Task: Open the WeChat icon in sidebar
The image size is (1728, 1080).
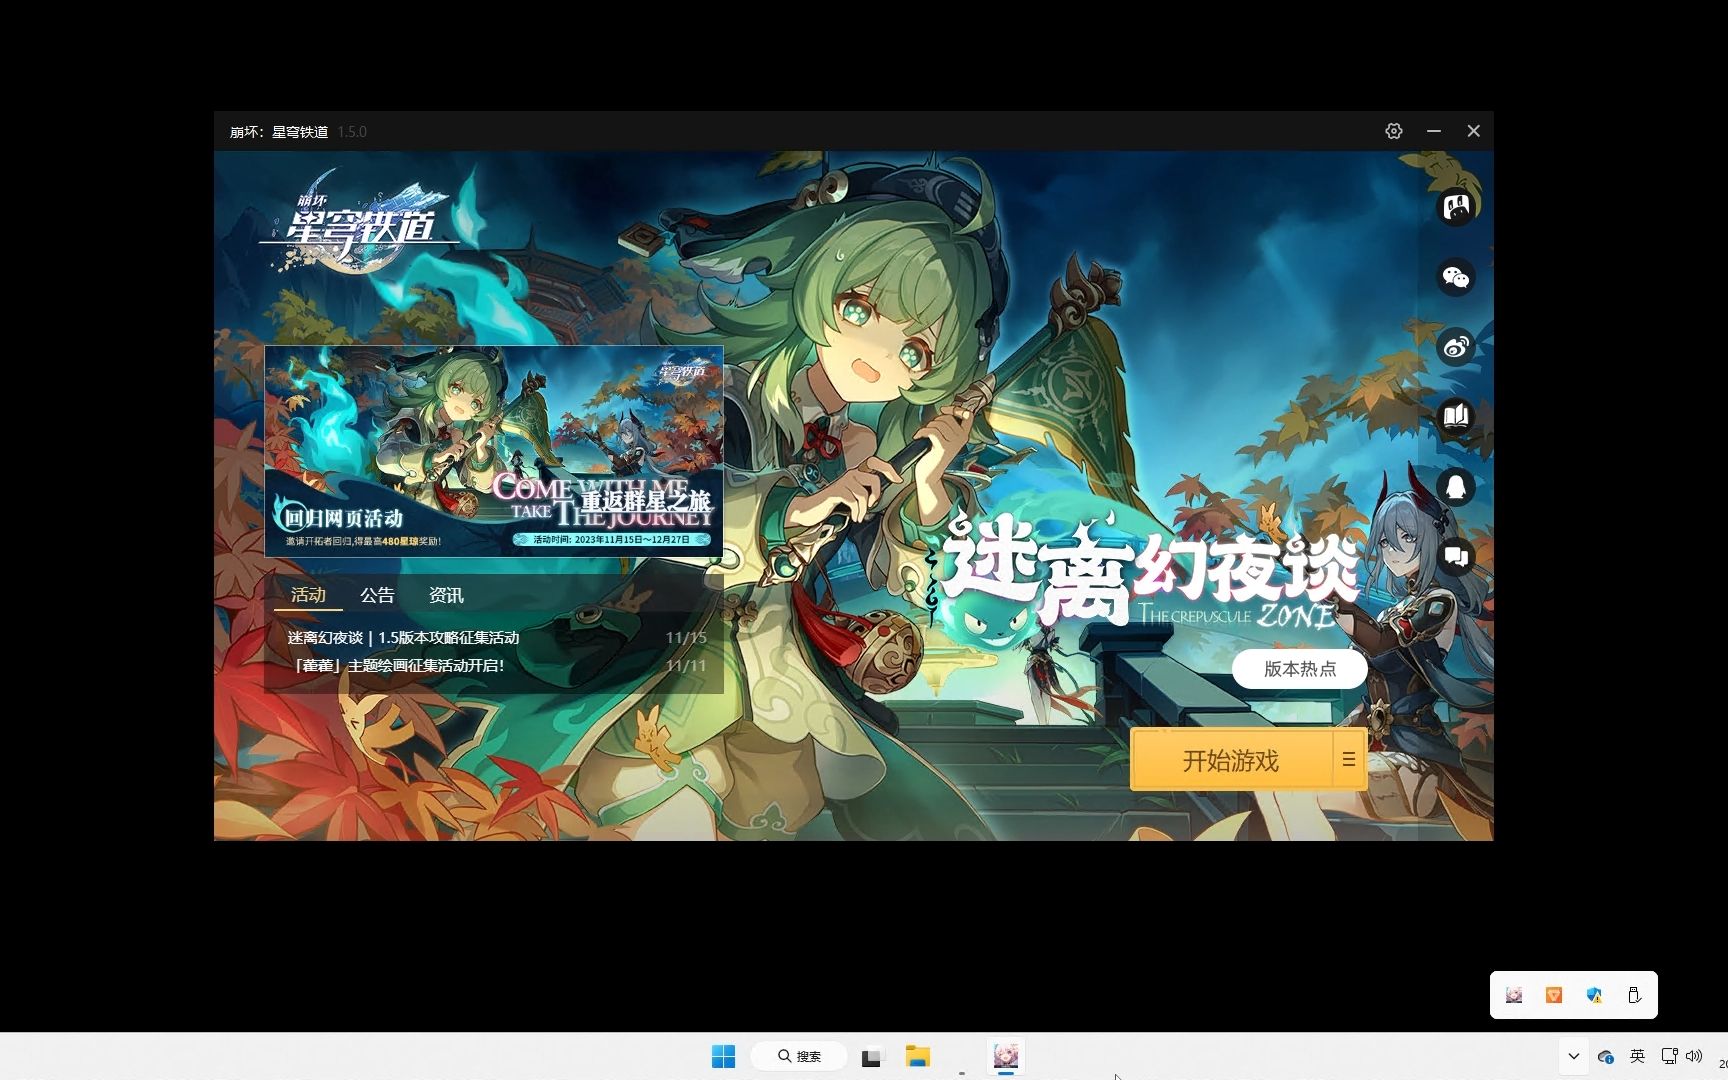Action: [x=1456, y=277]
